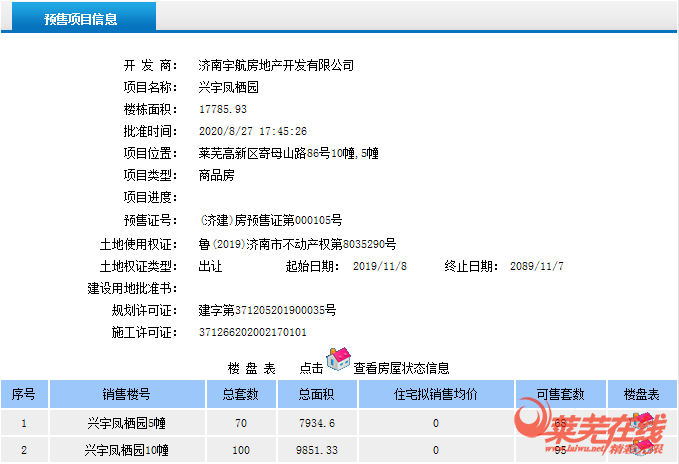This screenshot has width=679, height=464.
Task: Click the 住宅拟销售均价 column header
Action: point(436,394)
